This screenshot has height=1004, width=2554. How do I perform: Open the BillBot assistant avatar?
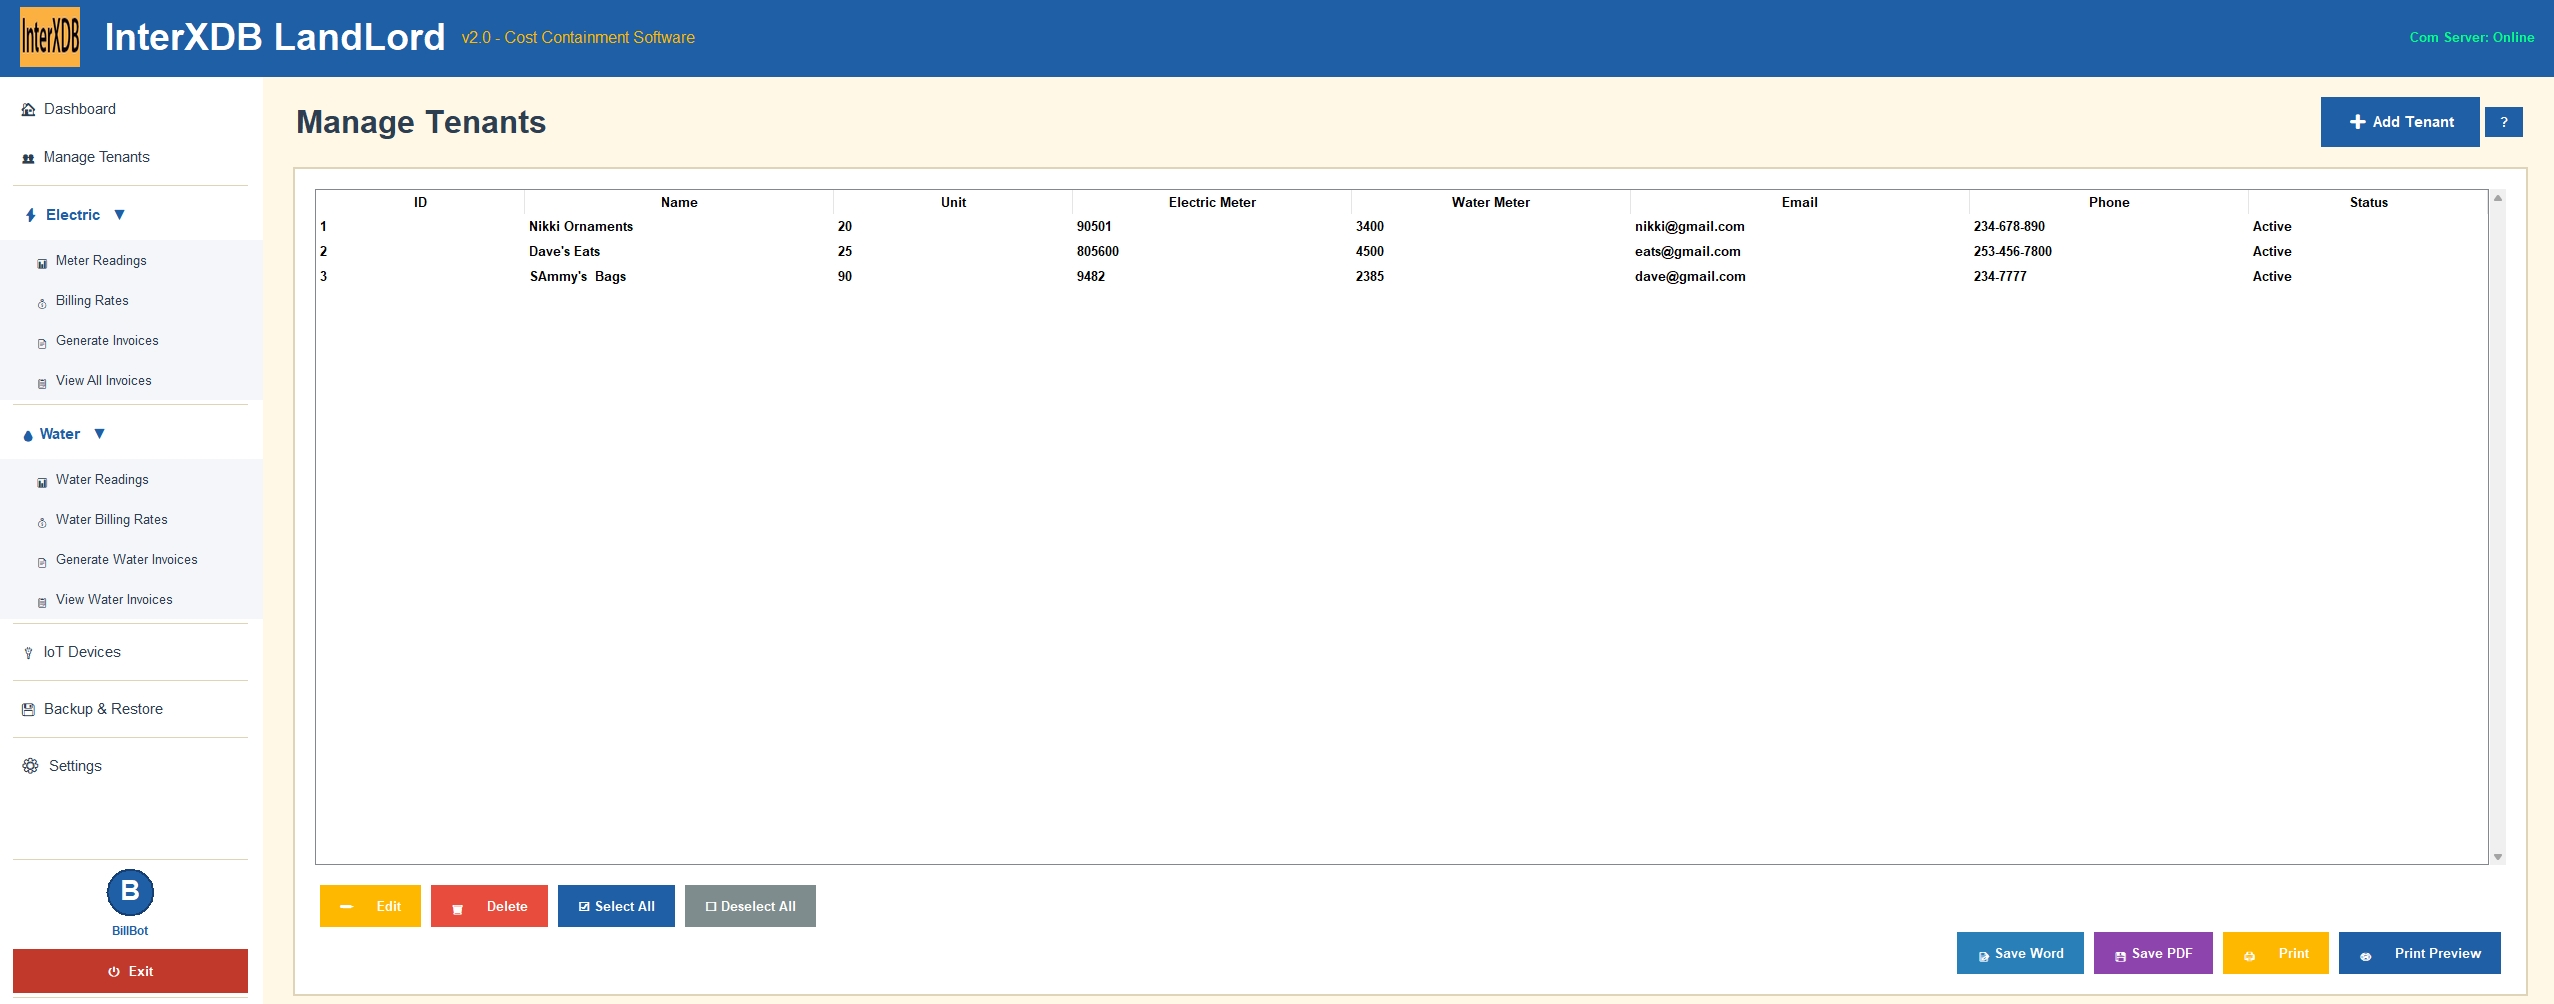(130, 892)
